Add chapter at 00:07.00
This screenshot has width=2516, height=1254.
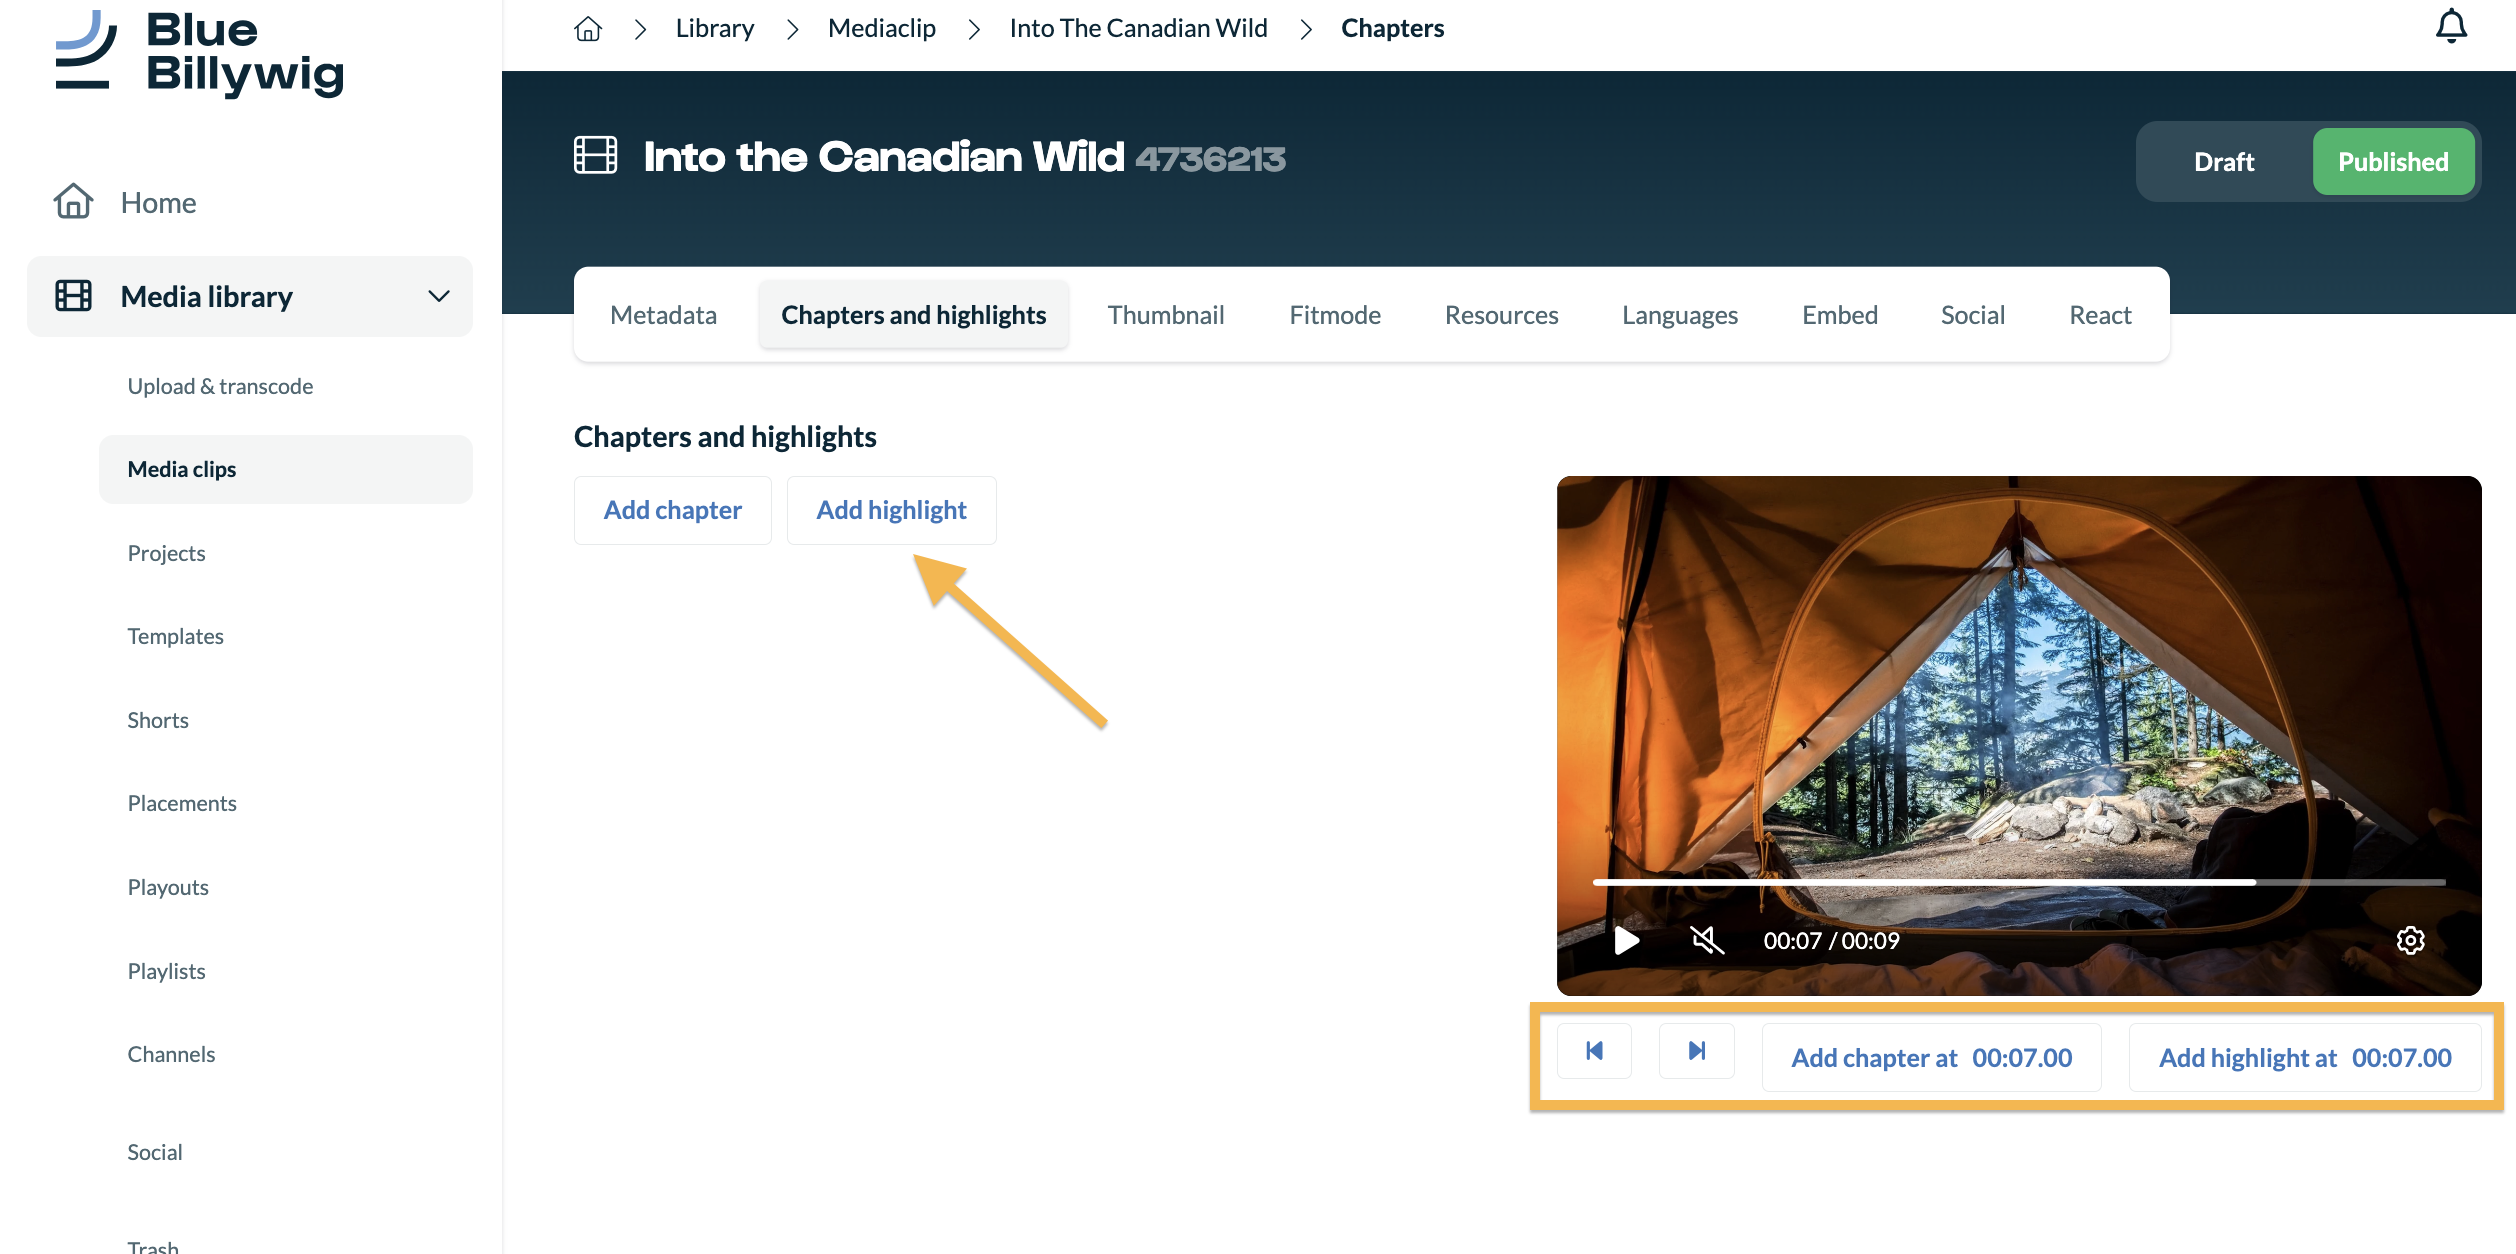[1931, 1057]
